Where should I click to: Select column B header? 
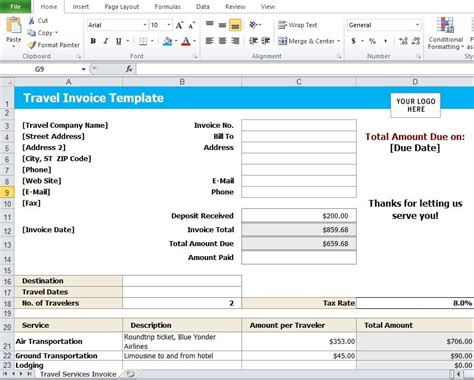click(x=182, y=82)
